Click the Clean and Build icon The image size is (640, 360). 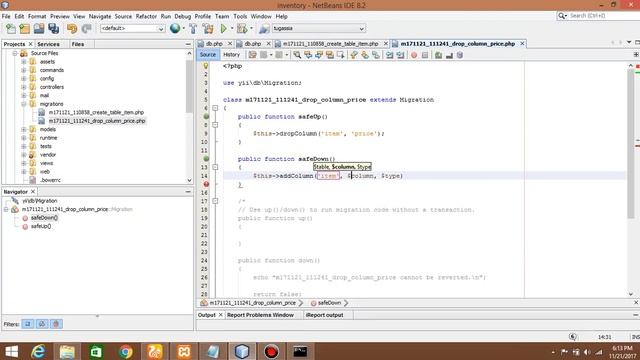(x=208, y=29)
